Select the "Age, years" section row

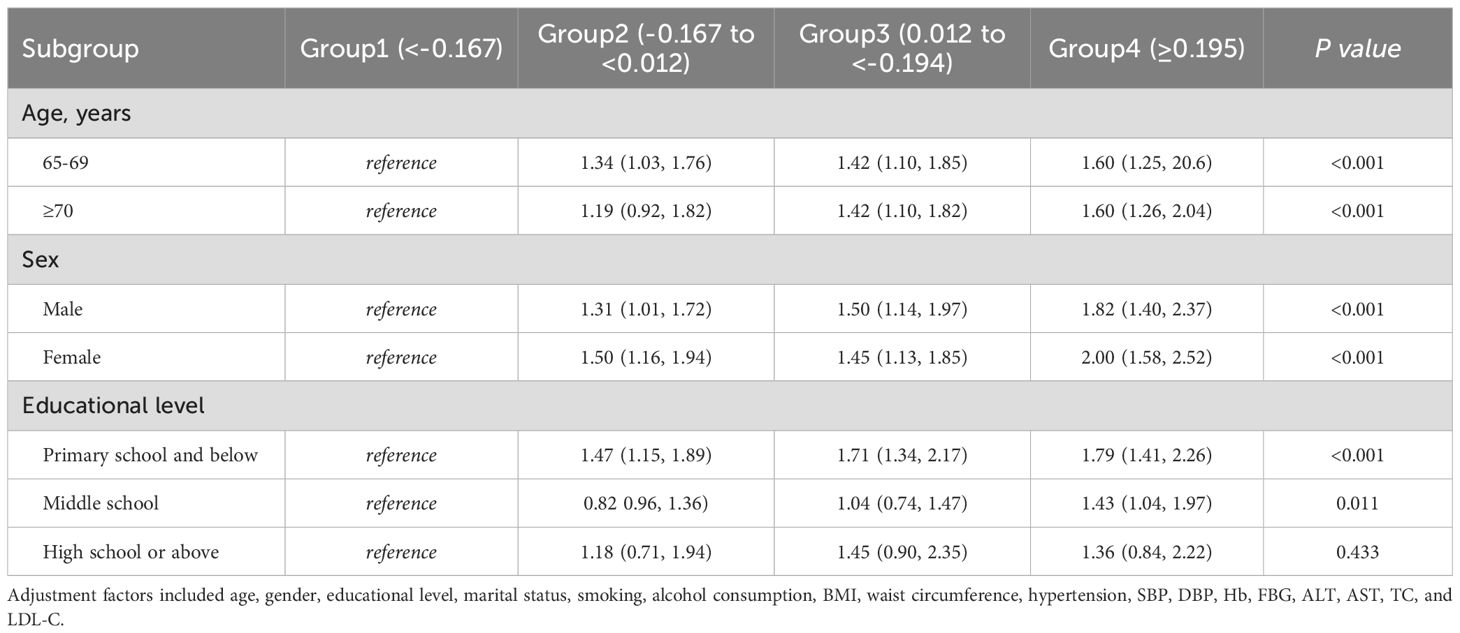click(x=77, y=114)
